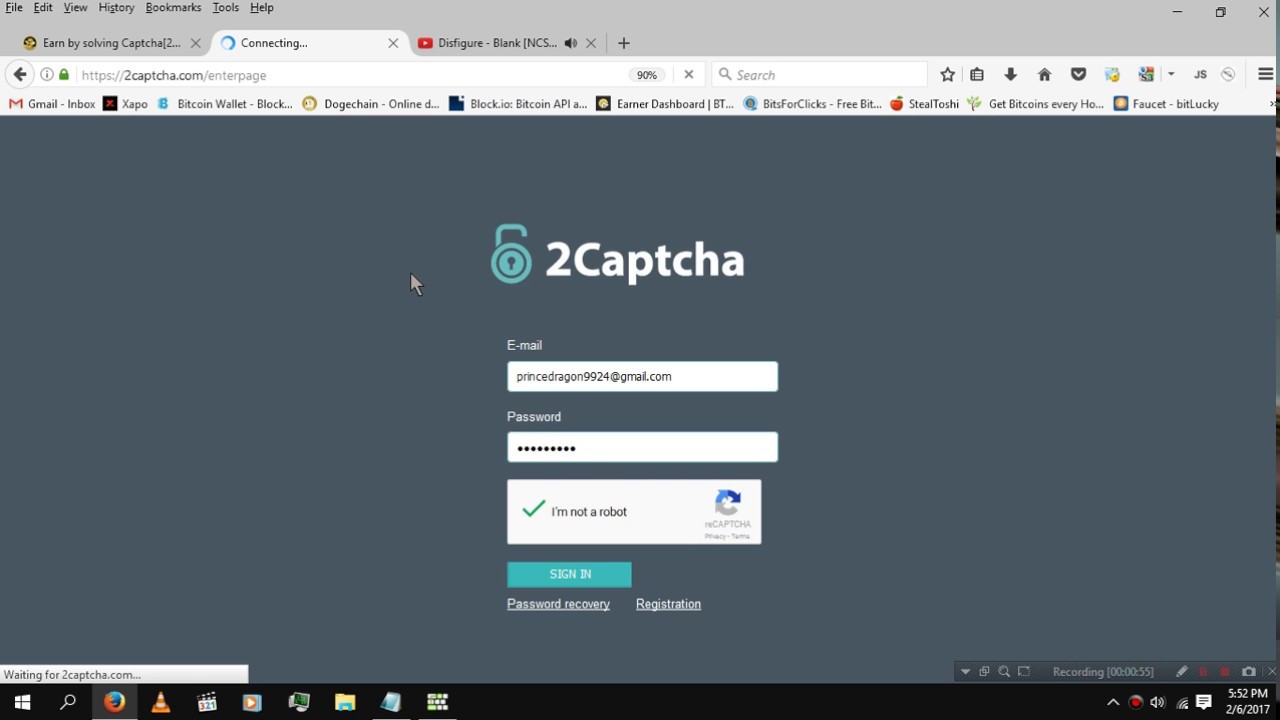The image size is (1280, 720).
Task: Click the recorder window-select icon
Action: click(985, 672)
